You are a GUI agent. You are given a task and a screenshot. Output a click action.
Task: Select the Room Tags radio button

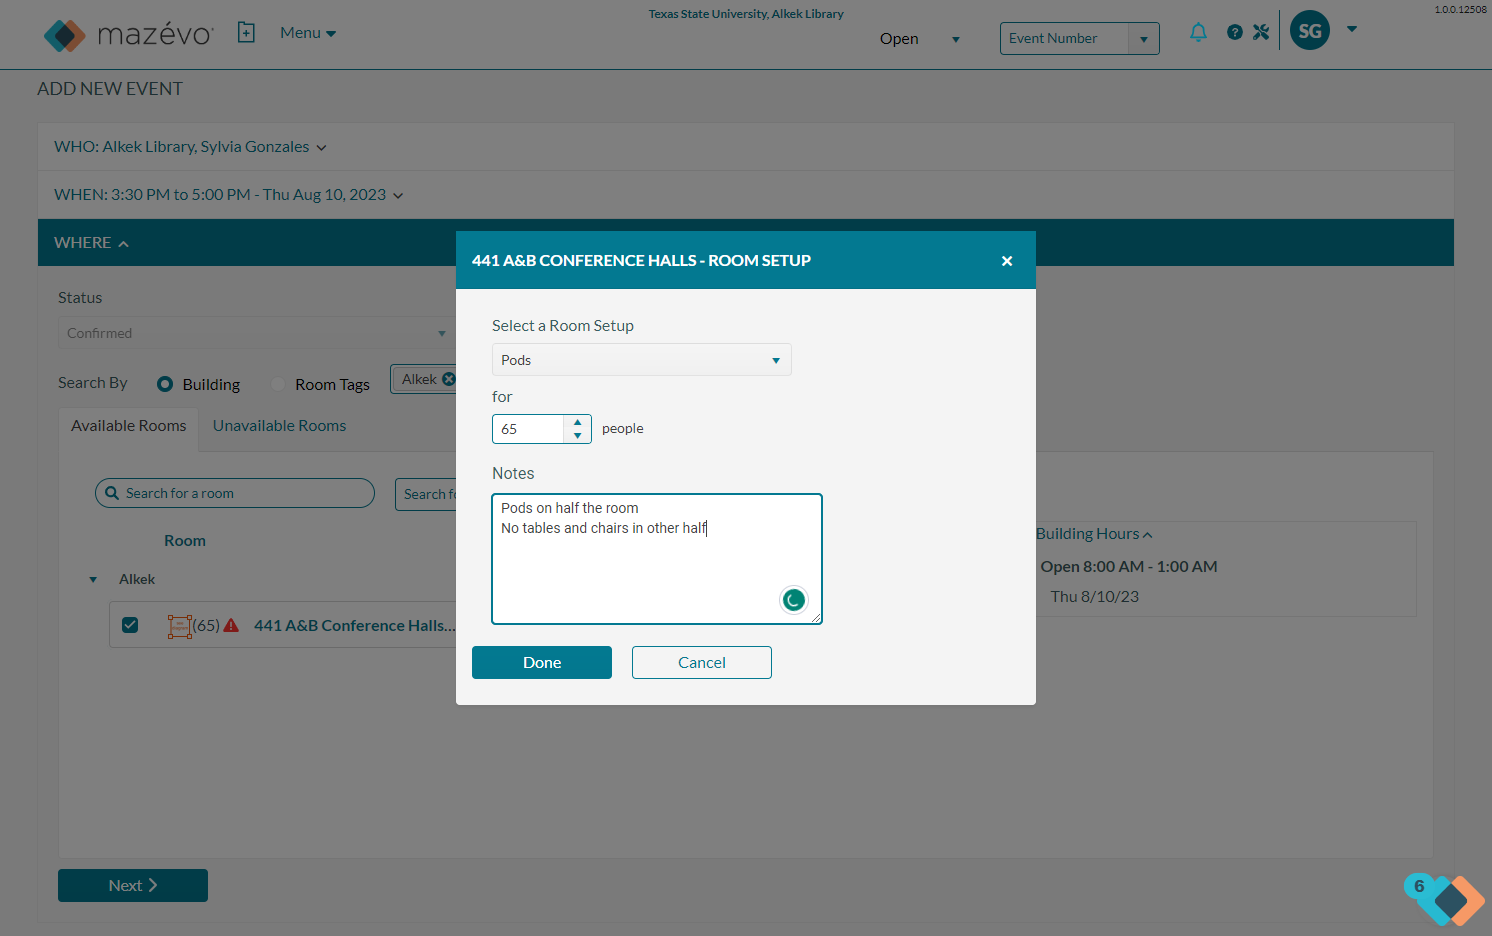click(278, 384)
